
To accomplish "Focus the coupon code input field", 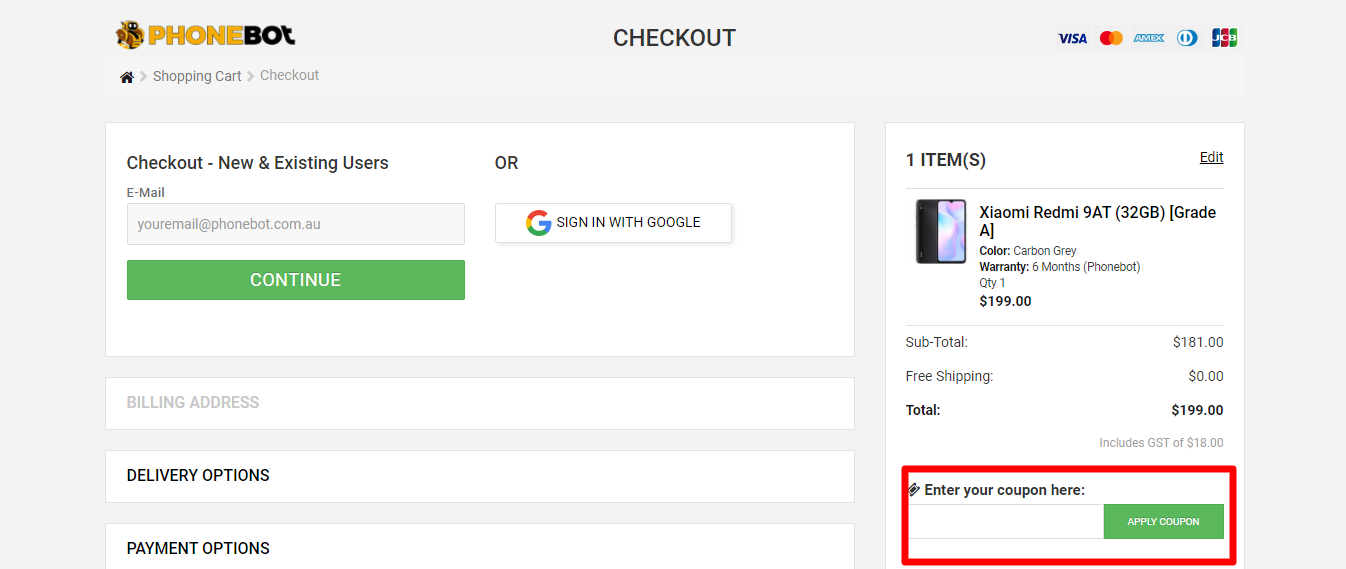I will pyautogui.click(x=1006, y=521).
